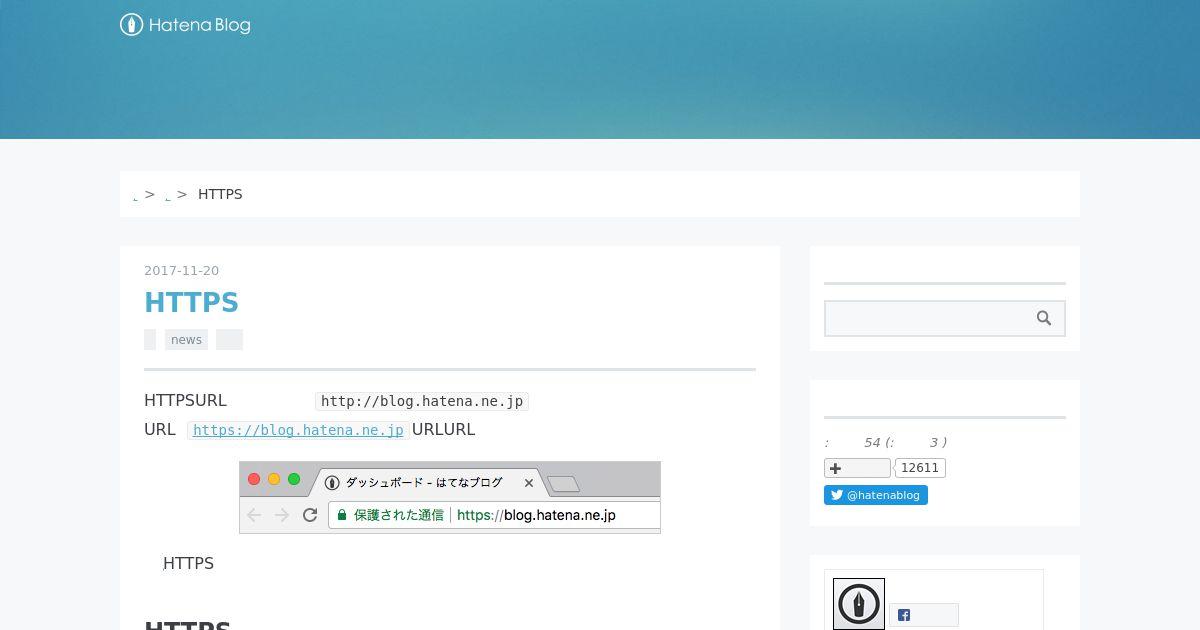Click the http://blog.hatena.ne.jp code text
The height and width of the screenshot is (630, 1200).
click(x=422, y=401)
